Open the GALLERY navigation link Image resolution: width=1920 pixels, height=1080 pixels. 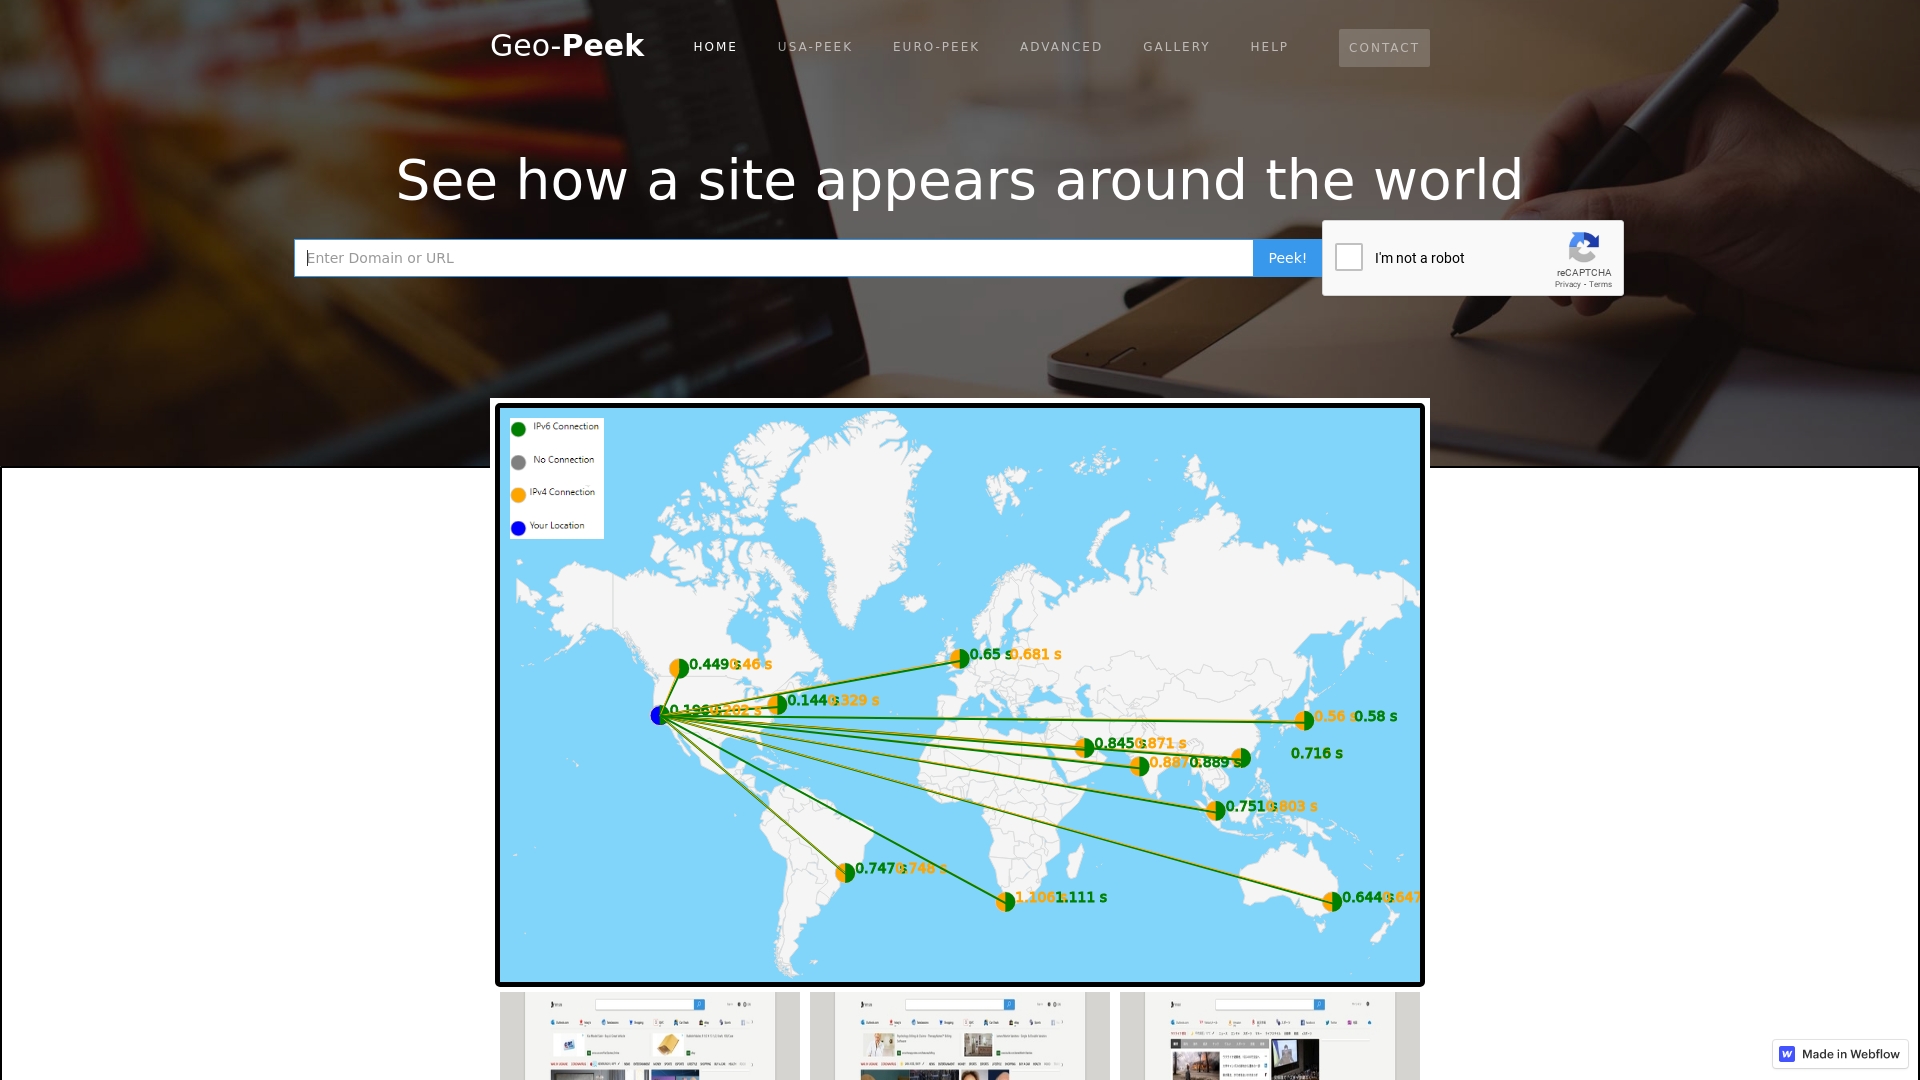coord(1176,47)
